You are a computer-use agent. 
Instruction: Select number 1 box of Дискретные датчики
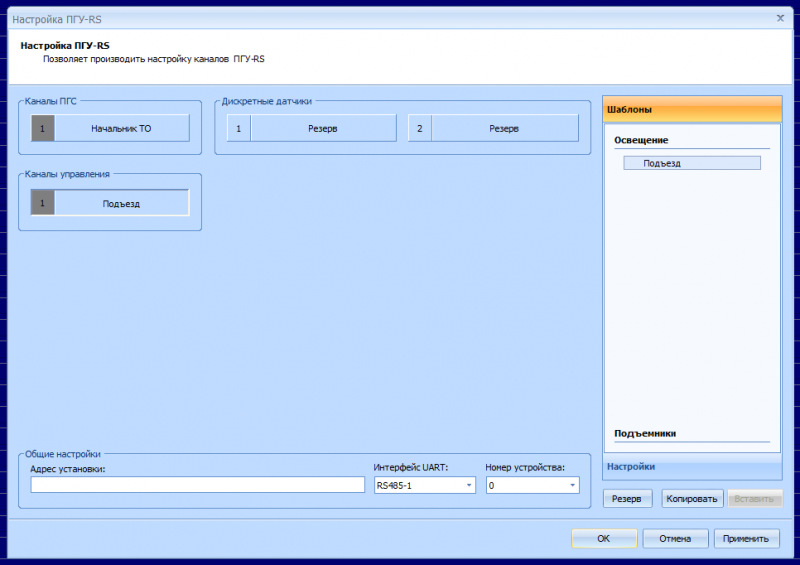pos(238,129)
